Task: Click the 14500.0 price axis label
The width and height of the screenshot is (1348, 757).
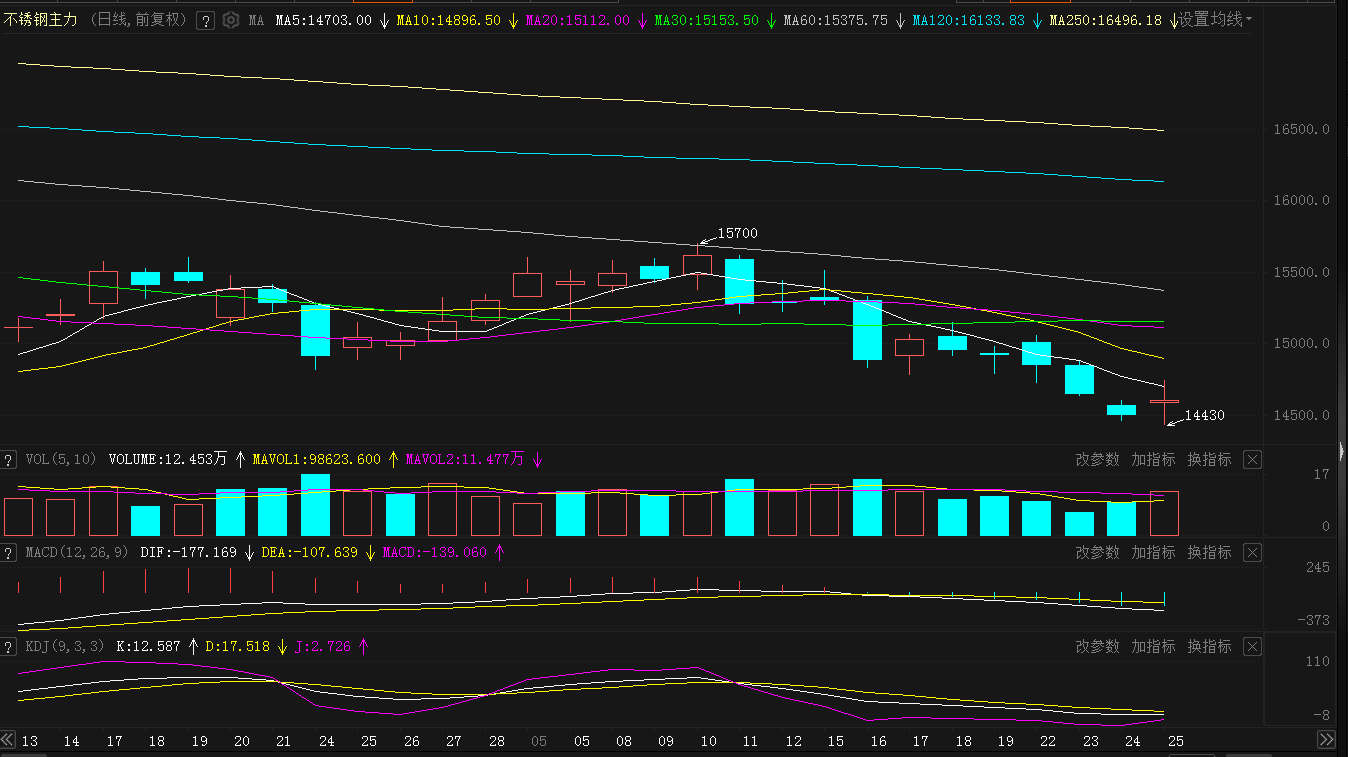Action: pyautogui.click(x=1301, y=416)
